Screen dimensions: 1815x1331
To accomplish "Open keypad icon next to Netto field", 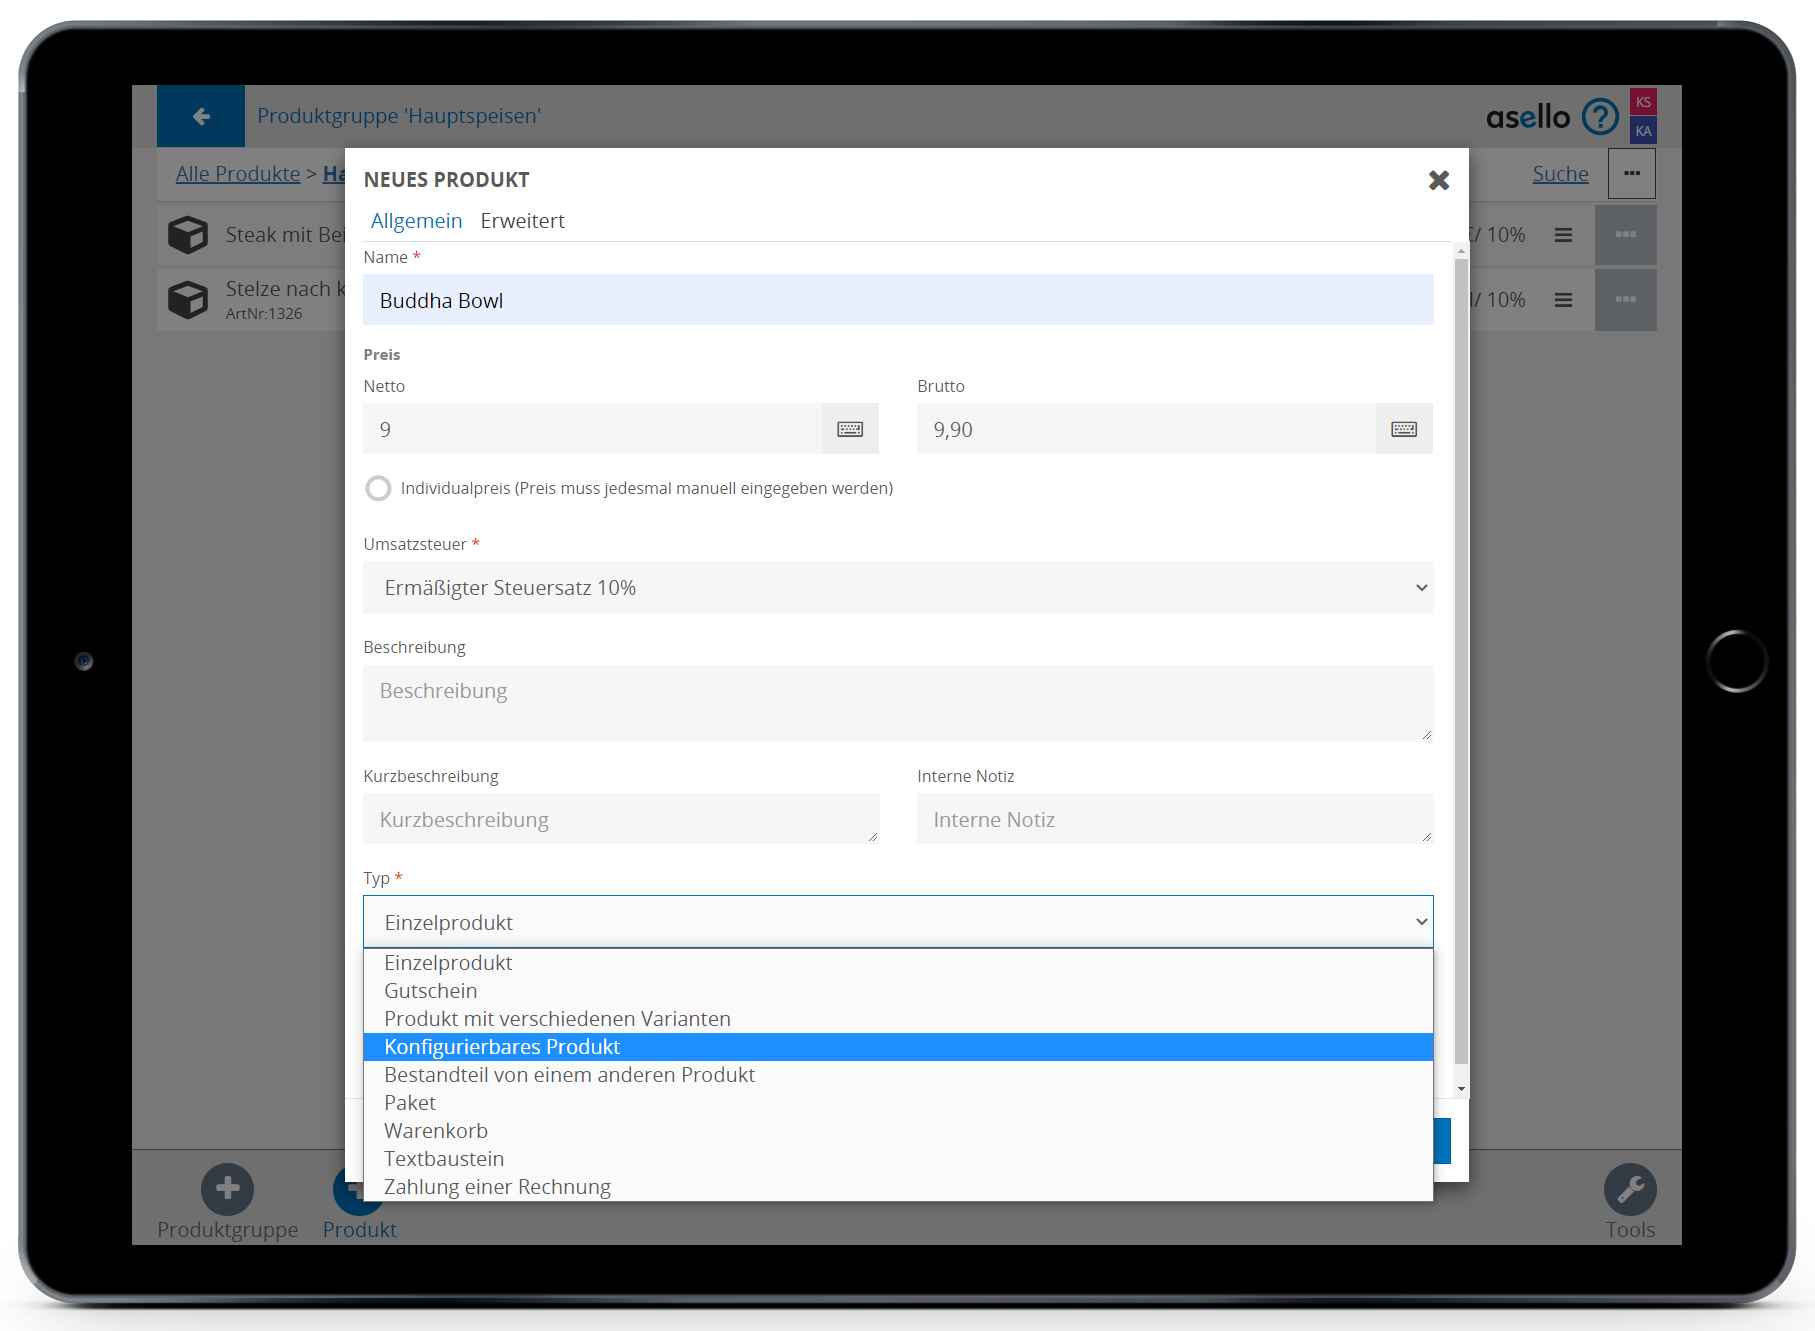I will [x=850, y=429].
